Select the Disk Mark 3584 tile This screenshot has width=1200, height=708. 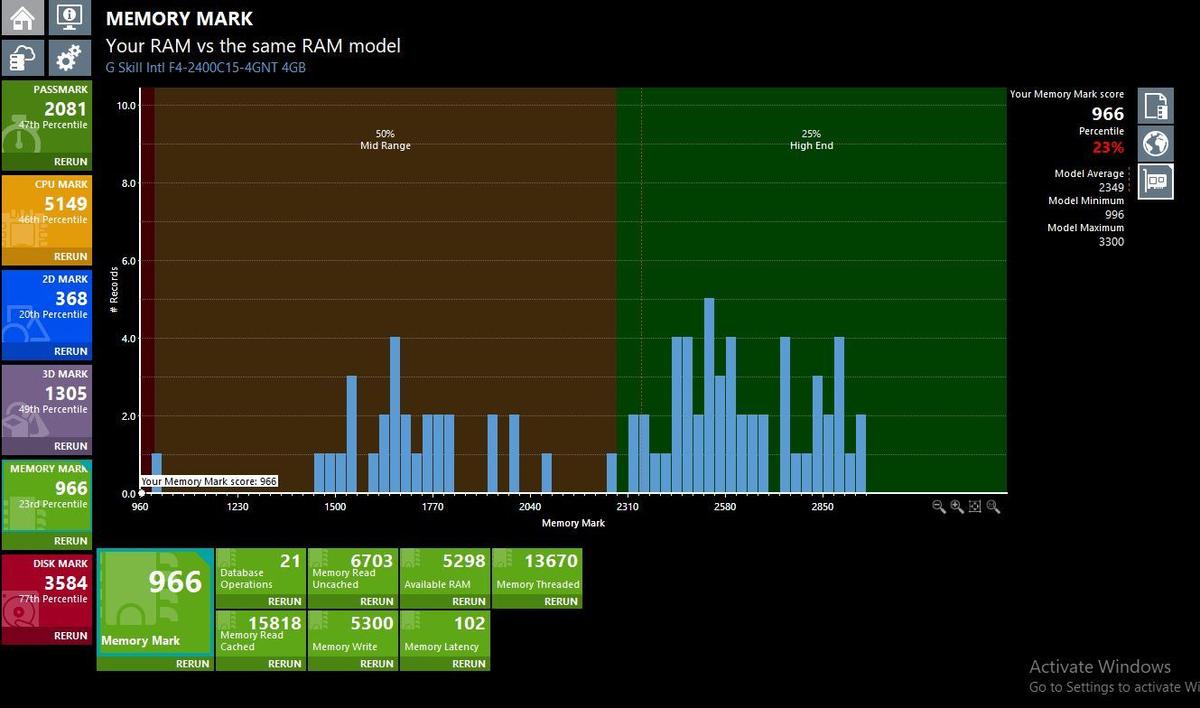pyautogui.click(x=46, y=598)
